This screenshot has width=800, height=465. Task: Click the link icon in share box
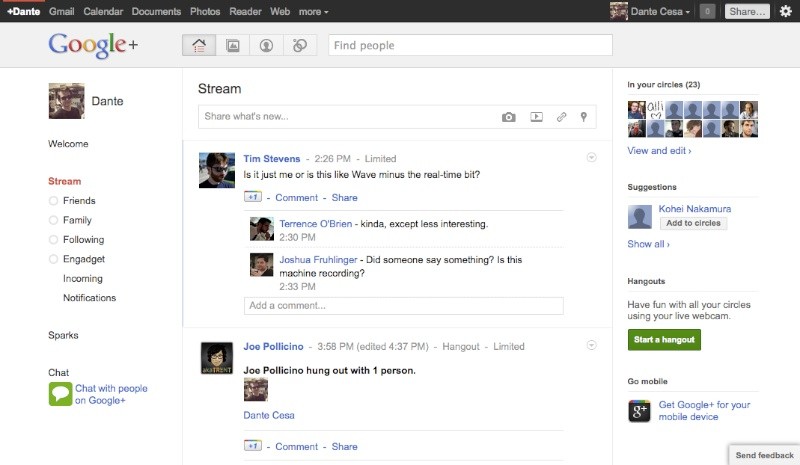click(561, 117)
